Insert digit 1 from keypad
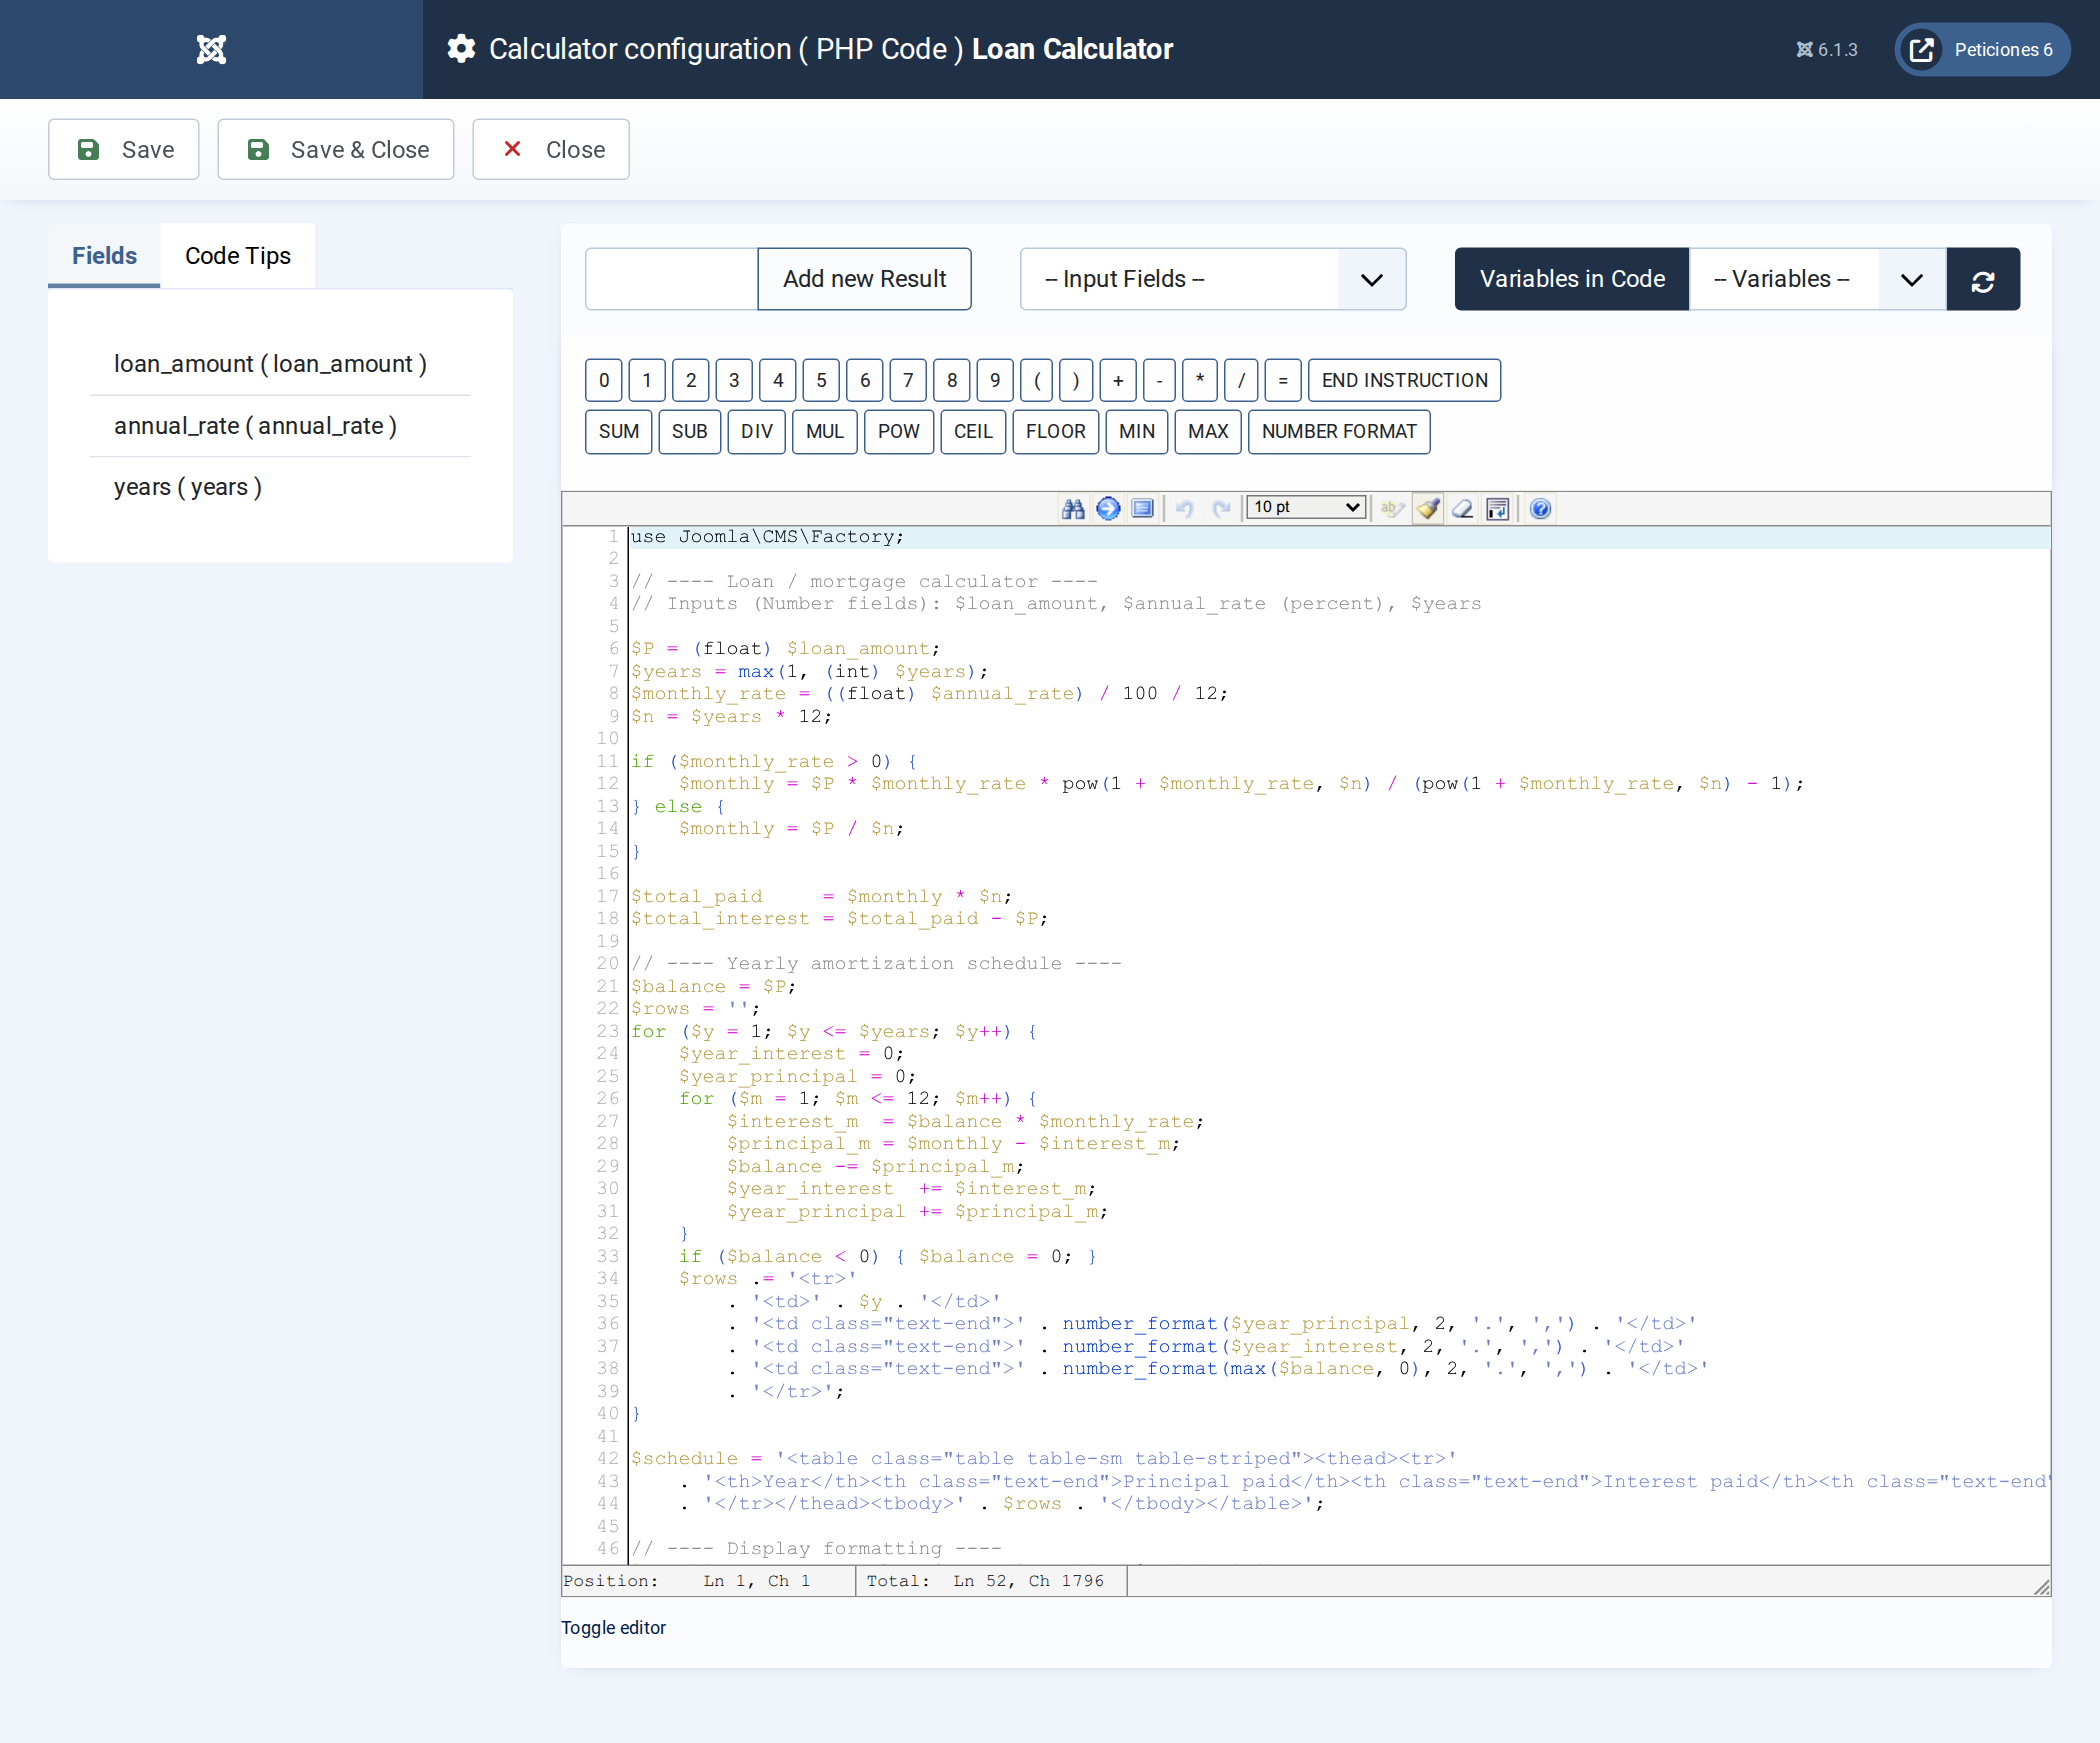Viewport: 2100px width, 1743px height. pos(647,380)
